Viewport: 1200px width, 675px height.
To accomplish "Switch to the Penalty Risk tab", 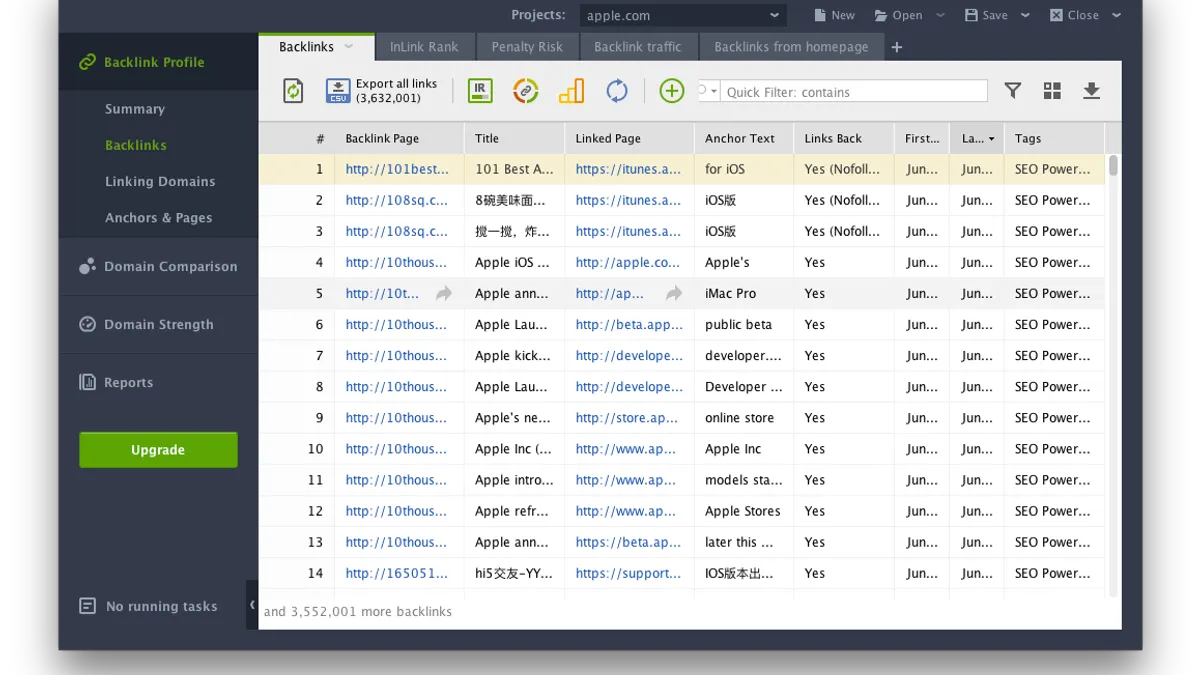I will [x=527, y=47].
